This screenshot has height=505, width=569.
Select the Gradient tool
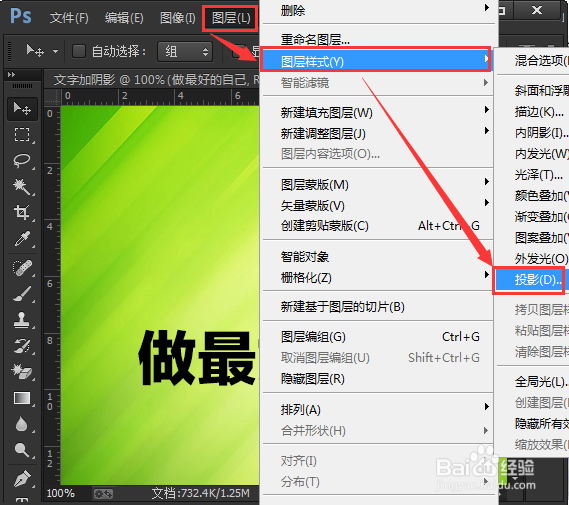tap(22, 398)
